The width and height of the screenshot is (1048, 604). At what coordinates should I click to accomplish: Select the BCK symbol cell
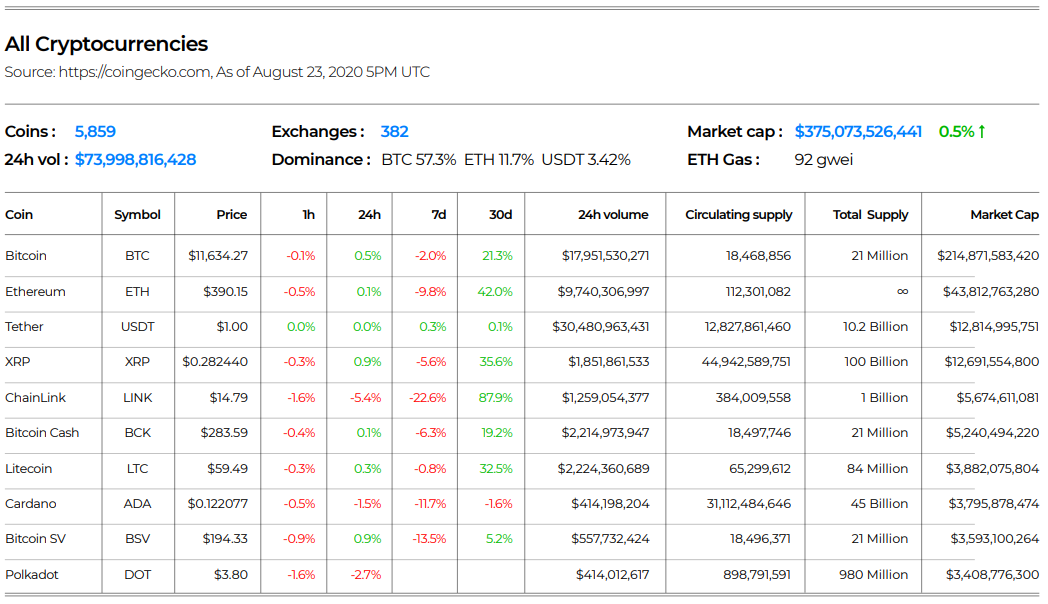pyautogui.click(x=138, y=433)
